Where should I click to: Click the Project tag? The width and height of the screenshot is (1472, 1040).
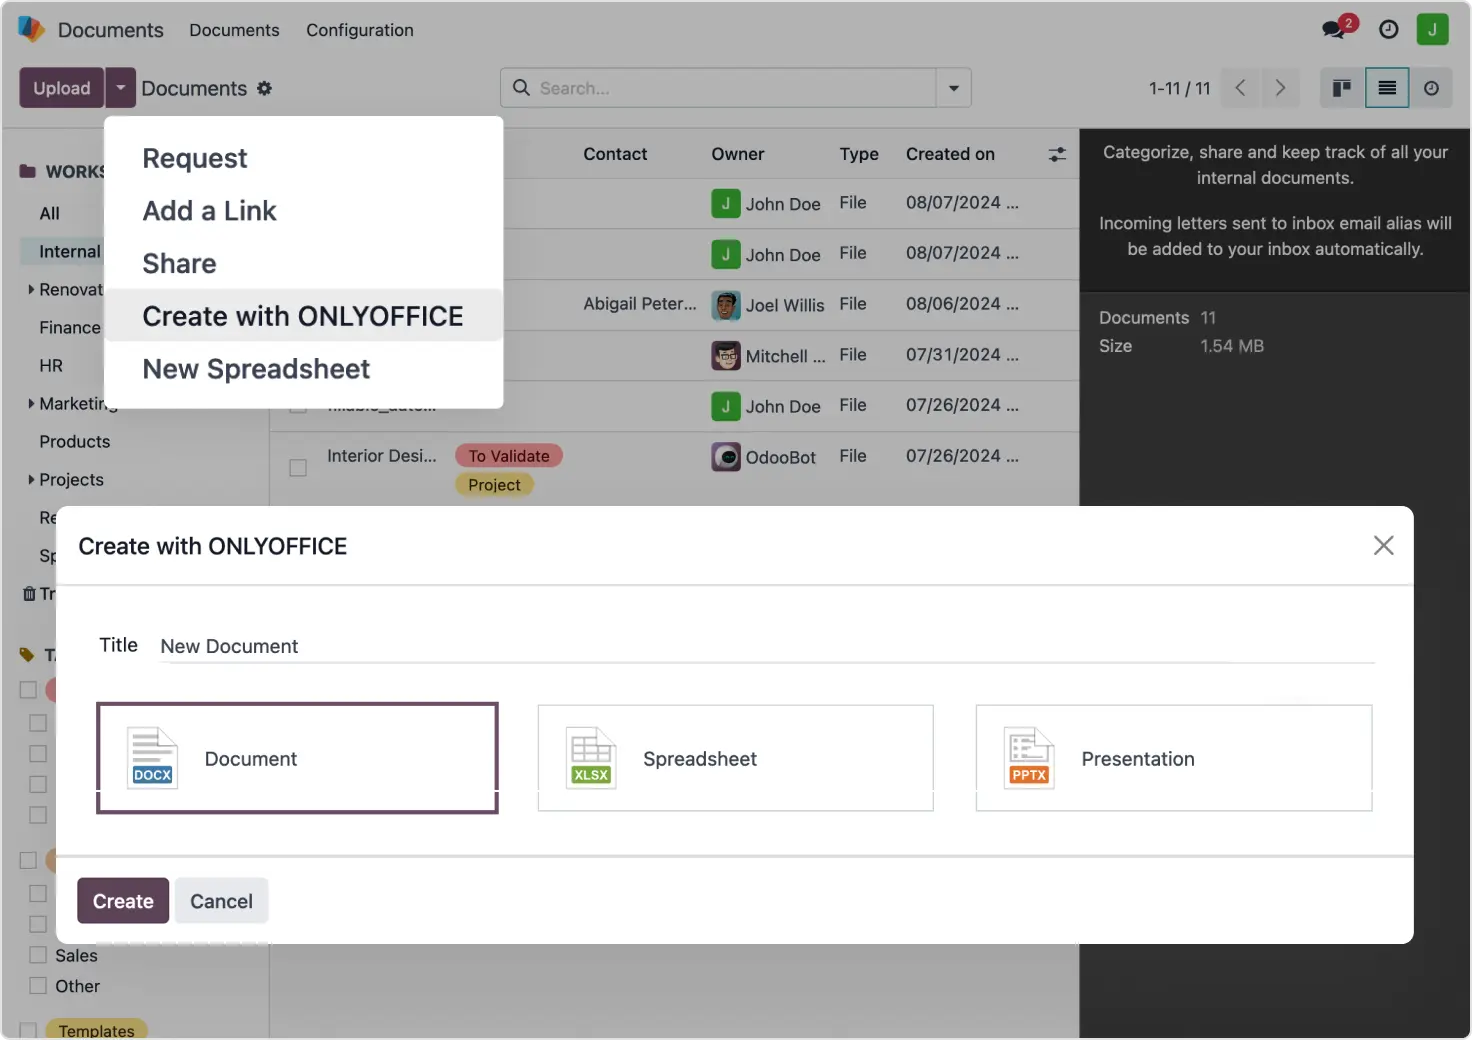pyautogui.click(x=494, y=485)
